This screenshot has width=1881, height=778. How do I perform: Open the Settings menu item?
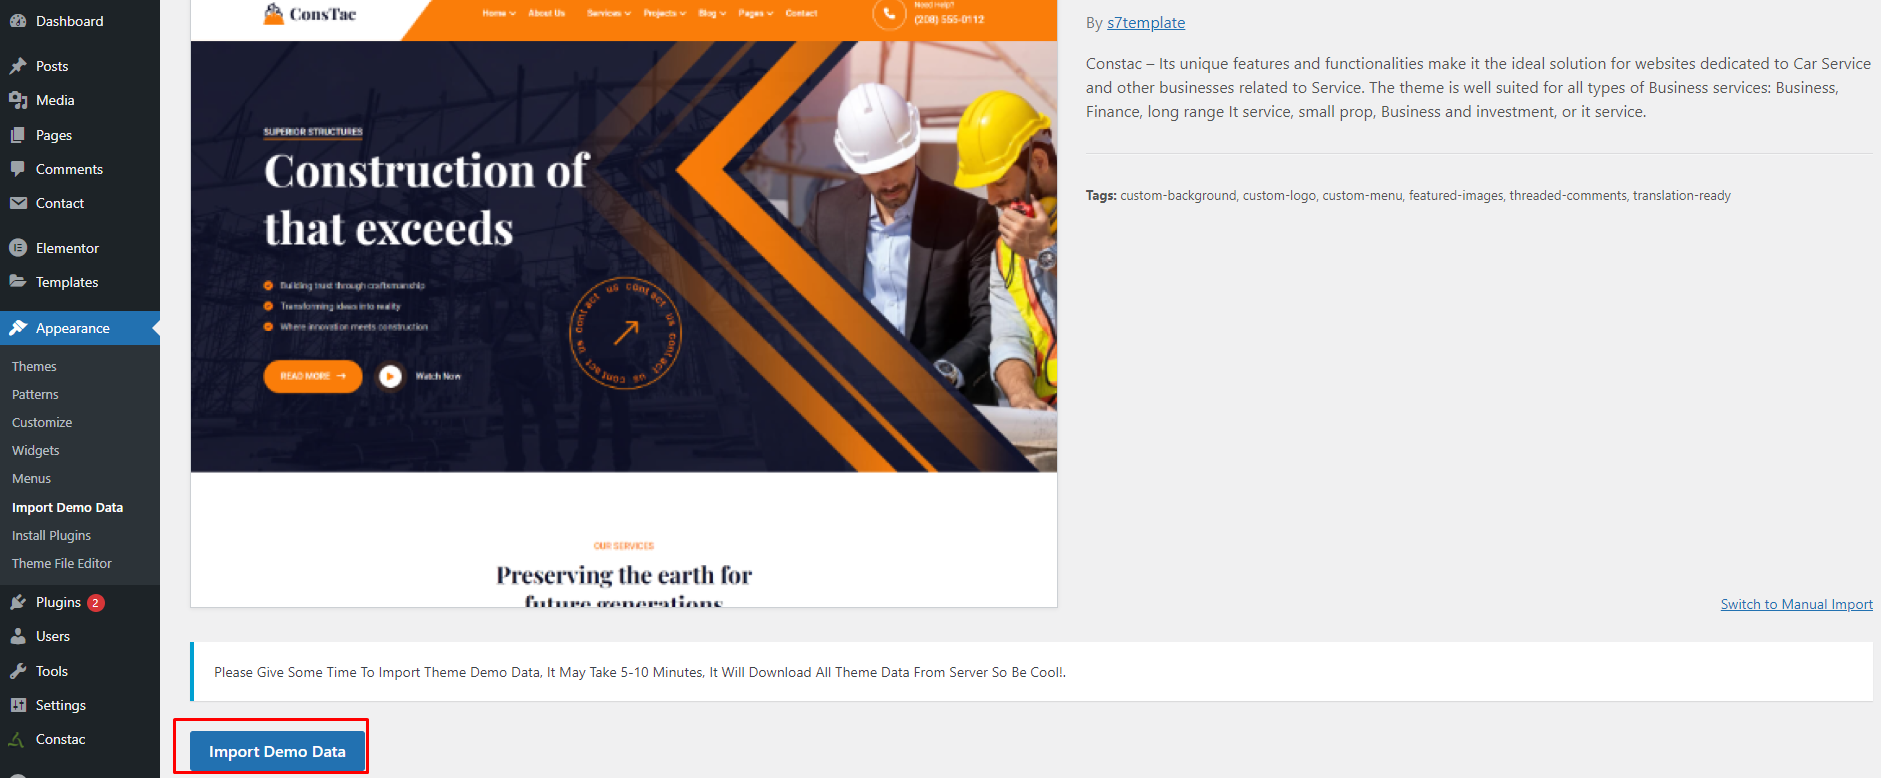point(60,705)
